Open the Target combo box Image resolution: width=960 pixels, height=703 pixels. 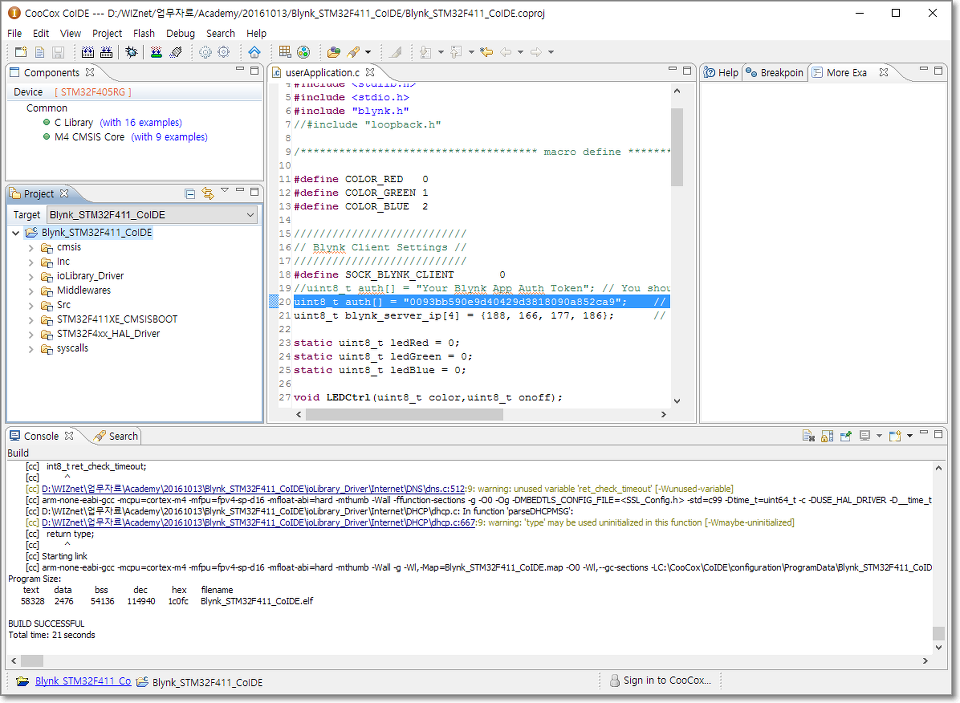pyautogui.click(x=152, y=215)
